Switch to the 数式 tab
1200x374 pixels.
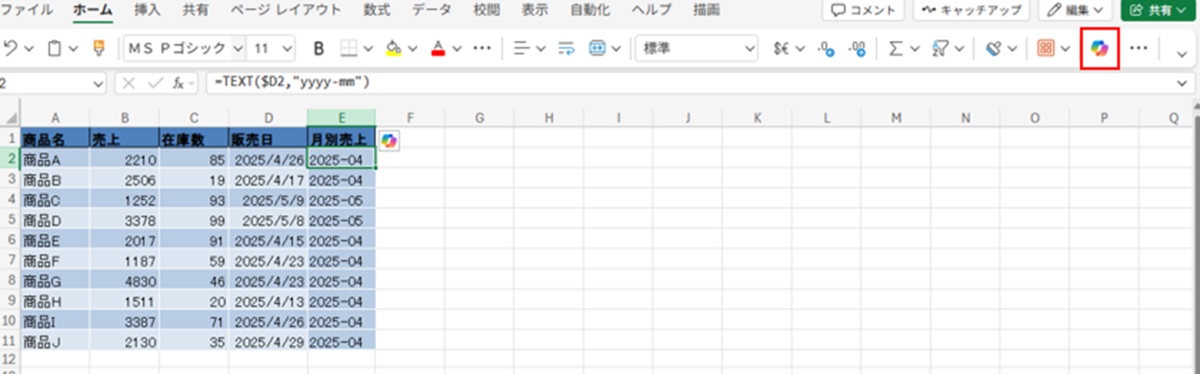coord(377,9)
